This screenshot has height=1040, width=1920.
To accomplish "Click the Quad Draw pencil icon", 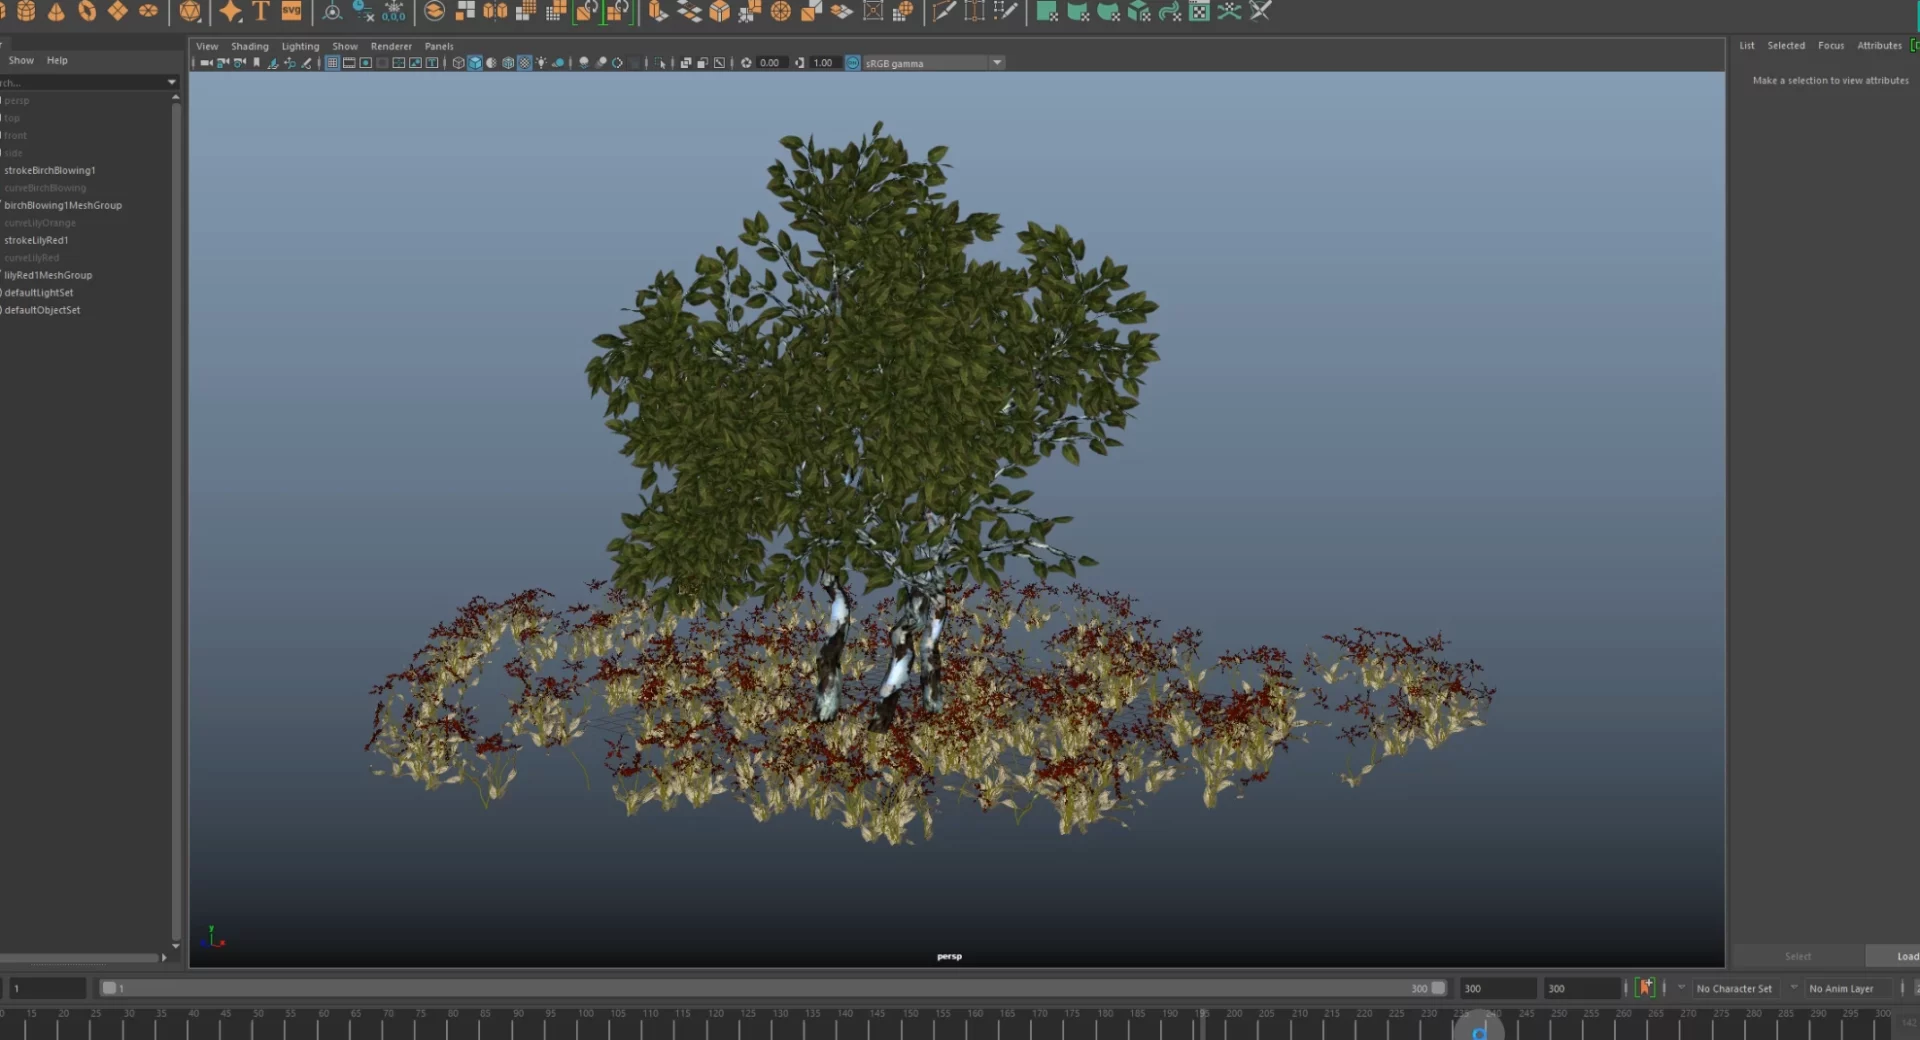I will (x=1005, y=11).
